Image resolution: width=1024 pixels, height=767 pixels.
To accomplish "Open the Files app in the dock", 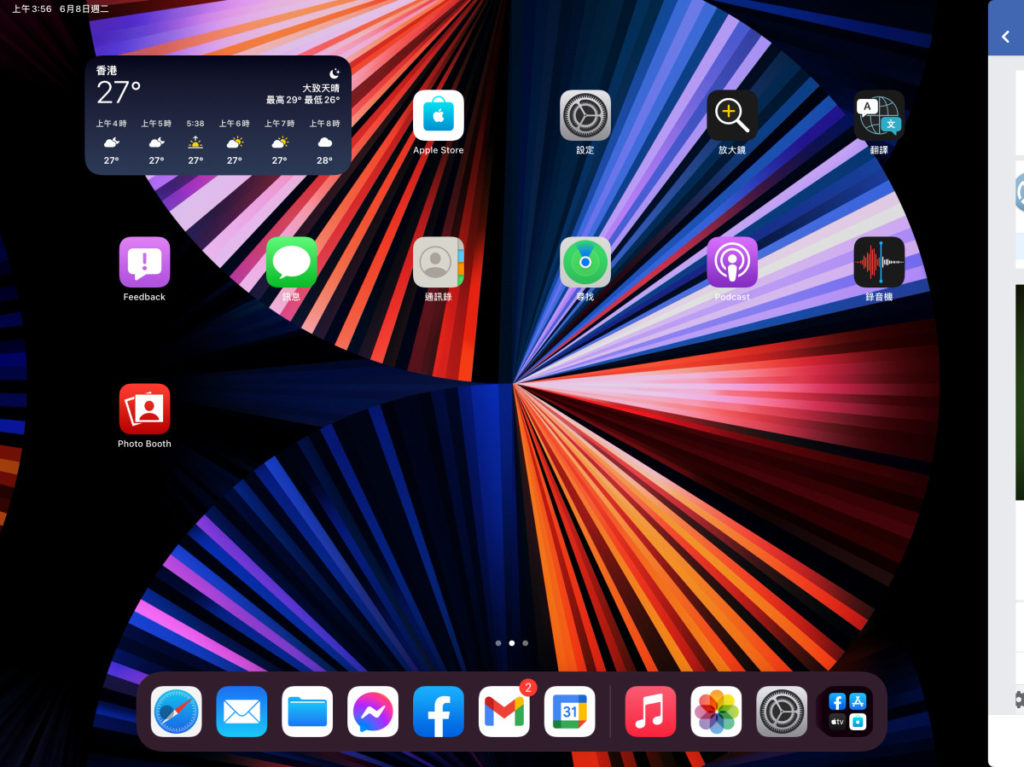I will click(308, 711).
